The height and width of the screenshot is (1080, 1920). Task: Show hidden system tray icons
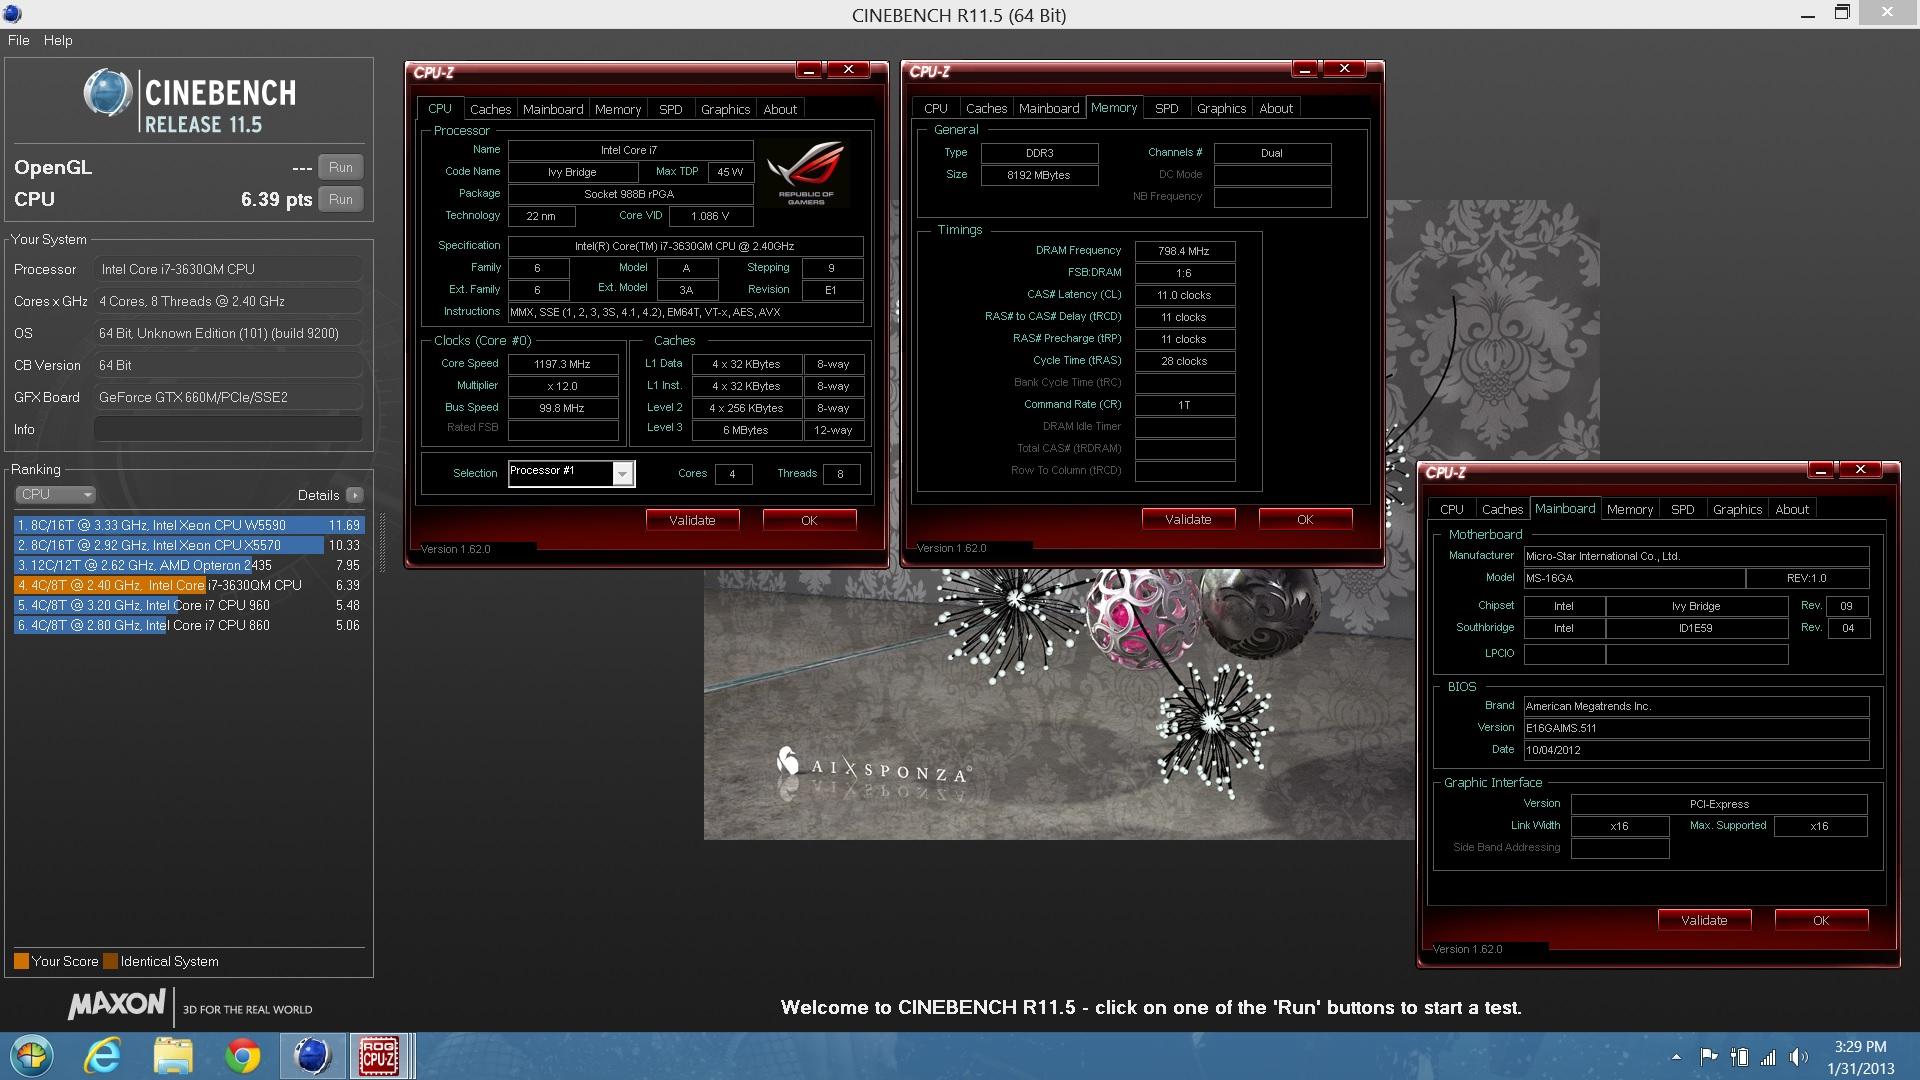tap(1676, 1057)
